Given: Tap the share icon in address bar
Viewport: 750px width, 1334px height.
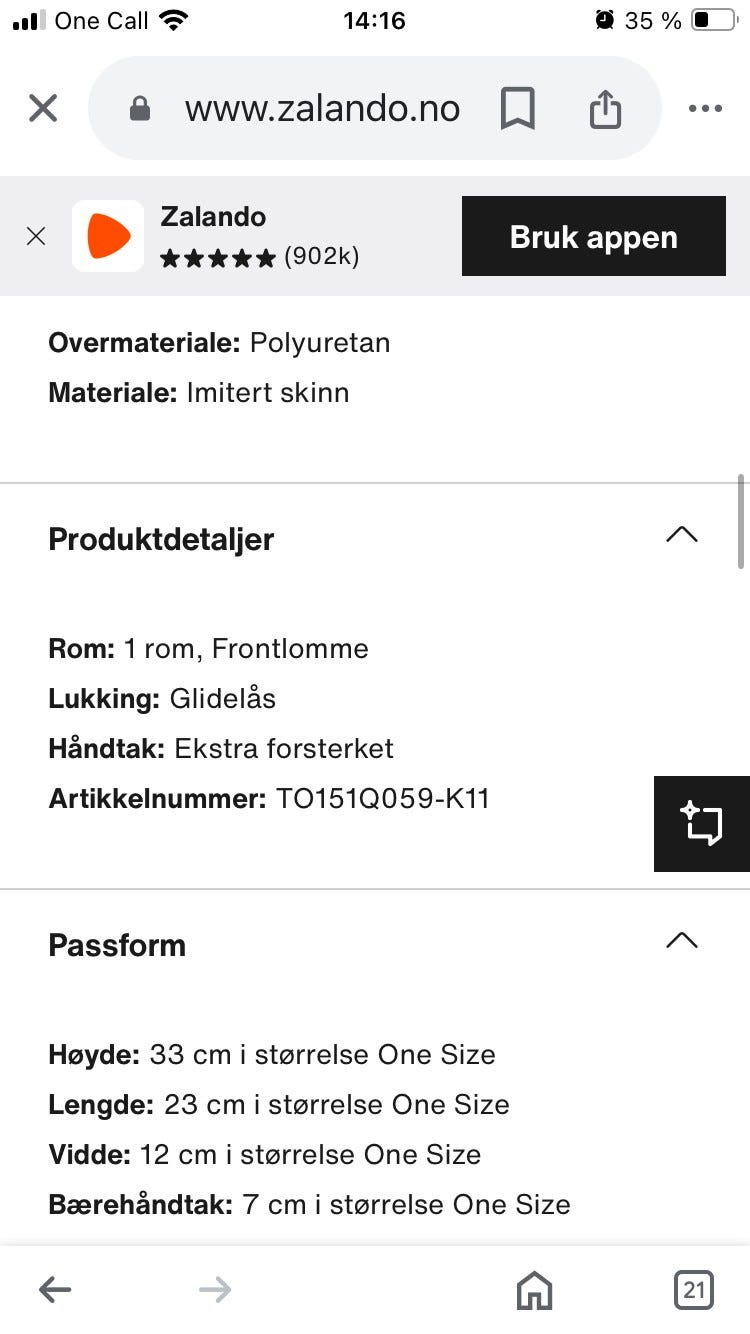Looking at the screenshot, I should tap(605, 108).
